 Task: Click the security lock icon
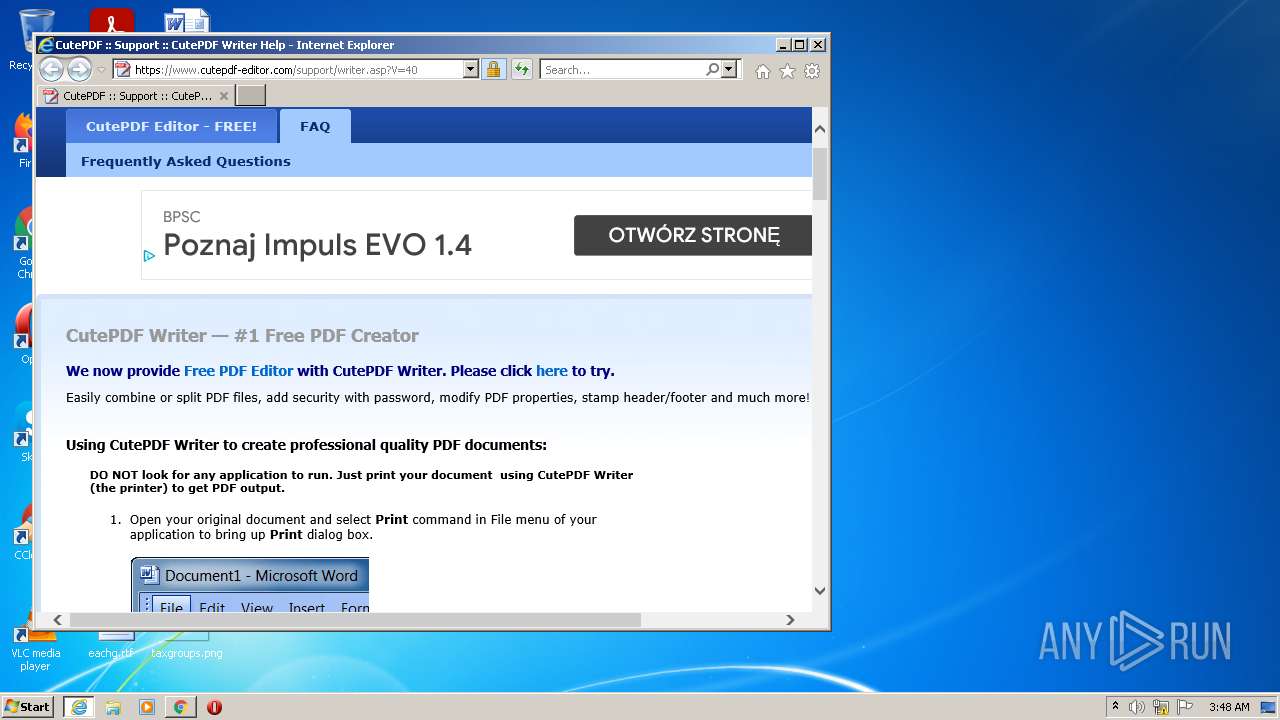[493, 70]
